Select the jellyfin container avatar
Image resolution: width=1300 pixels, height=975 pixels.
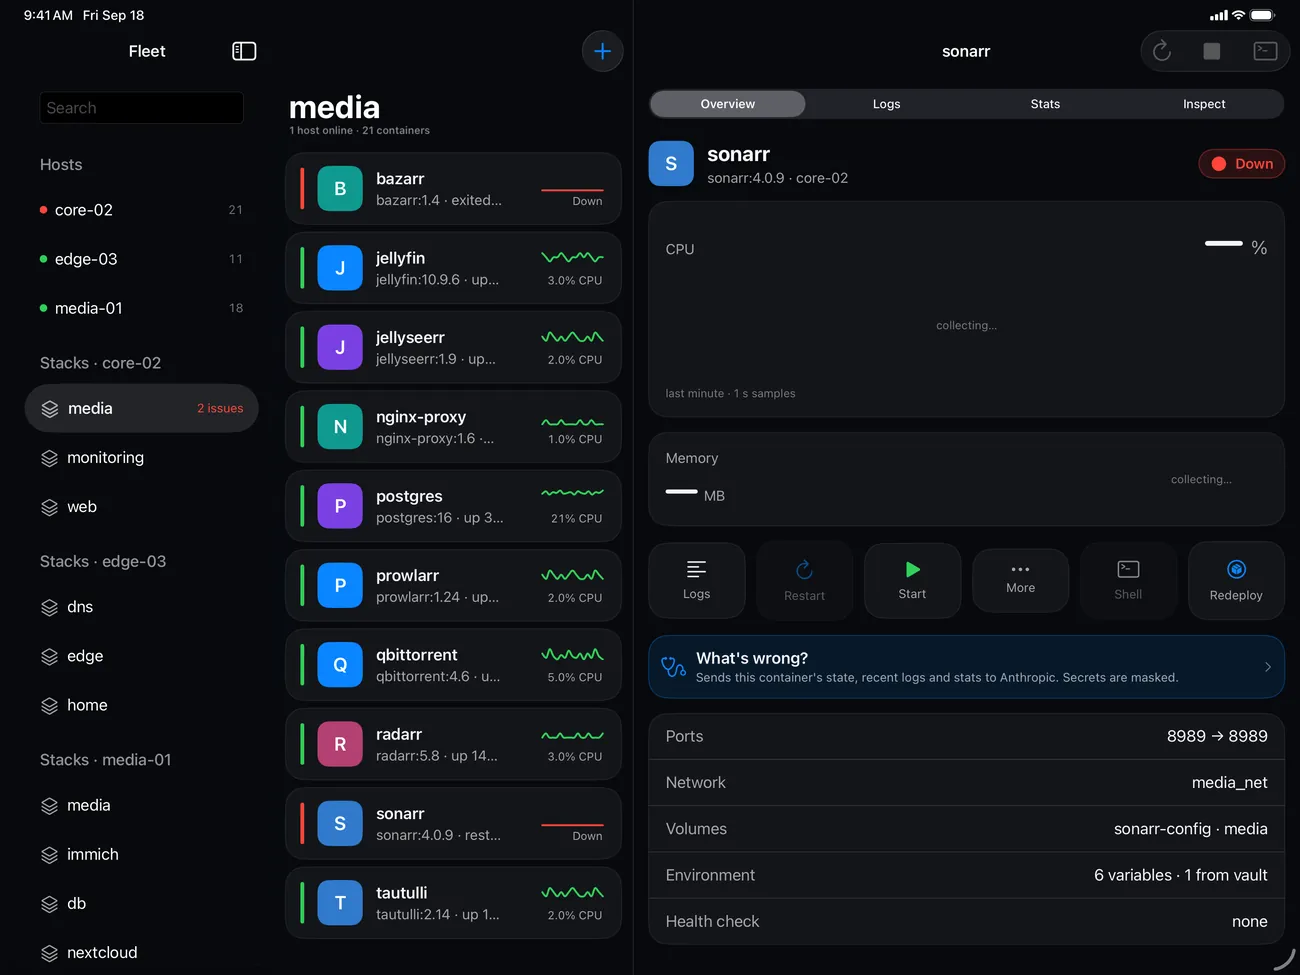340,268
